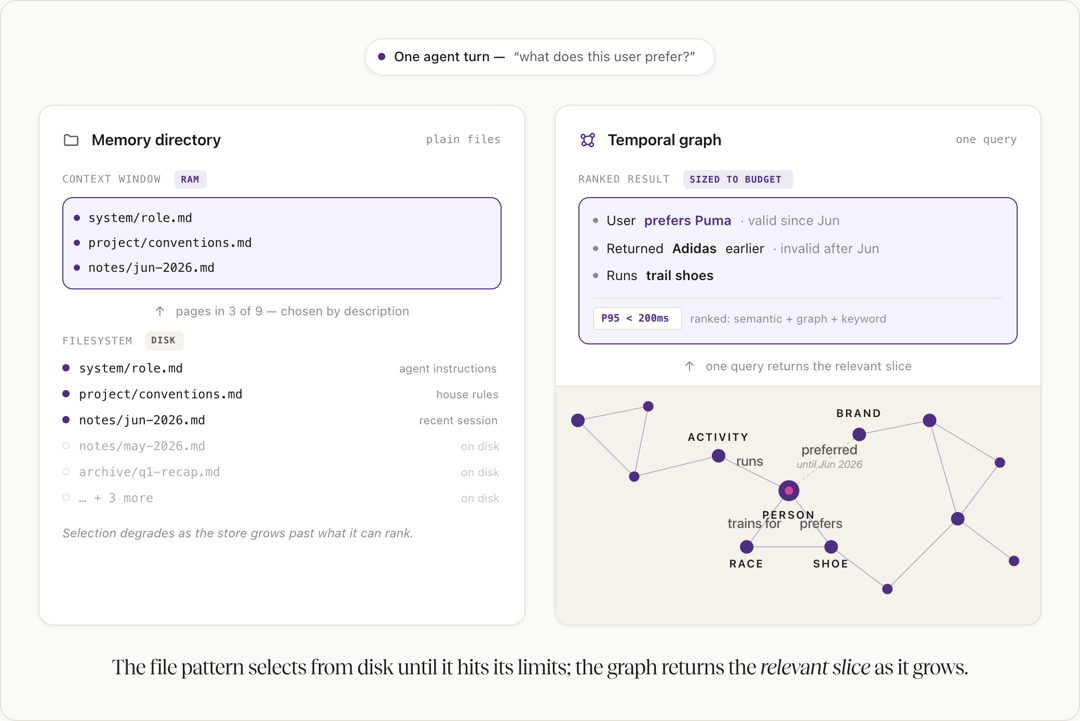
Task: Click the SHOE graph node
Action: [x=831, y=547]
